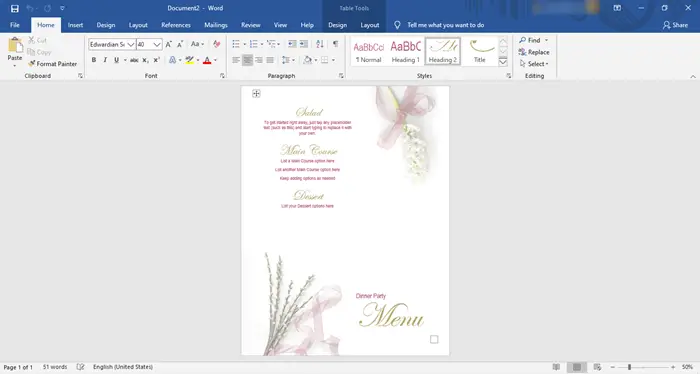Collapse the ribbon arrow
Viewport: 700px width, 374px height.
[693, 76]
